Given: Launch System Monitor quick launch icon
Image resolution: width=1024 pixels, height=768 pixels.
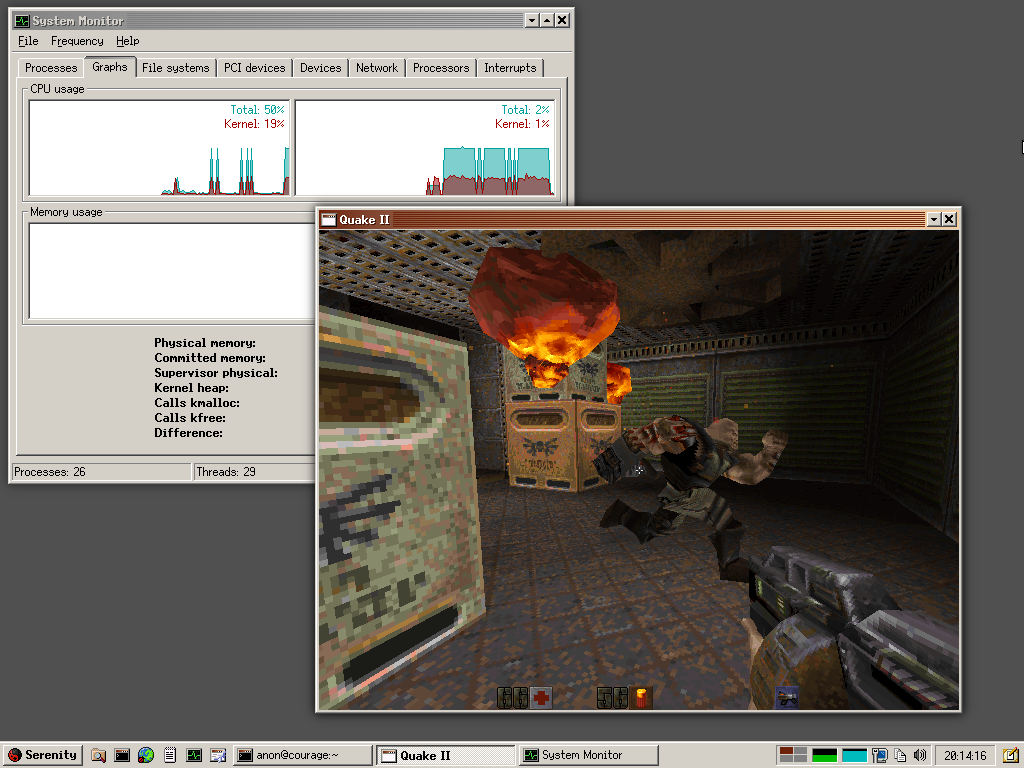Looking at the screenshot, I should pyautogui.click(x=194, y=756).
